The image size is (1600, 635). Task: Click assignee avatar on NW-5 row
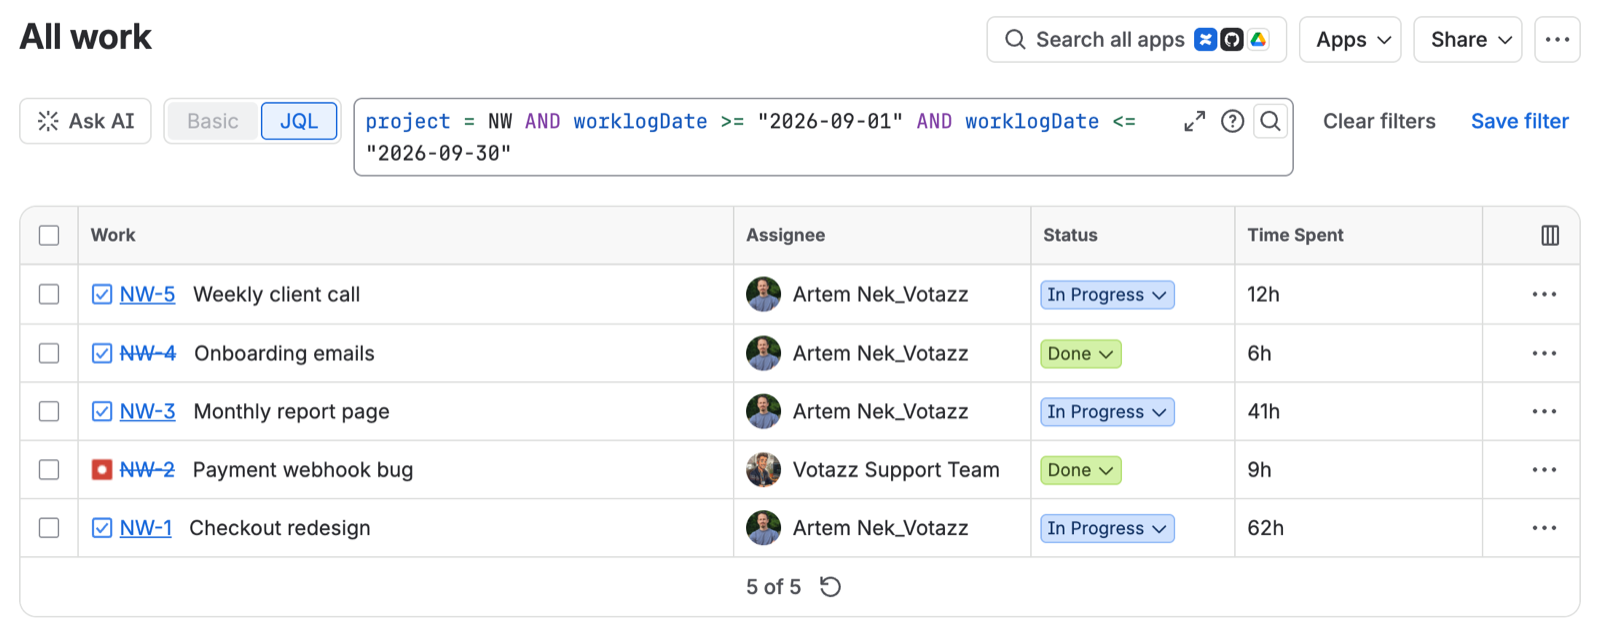coord(763,294)
